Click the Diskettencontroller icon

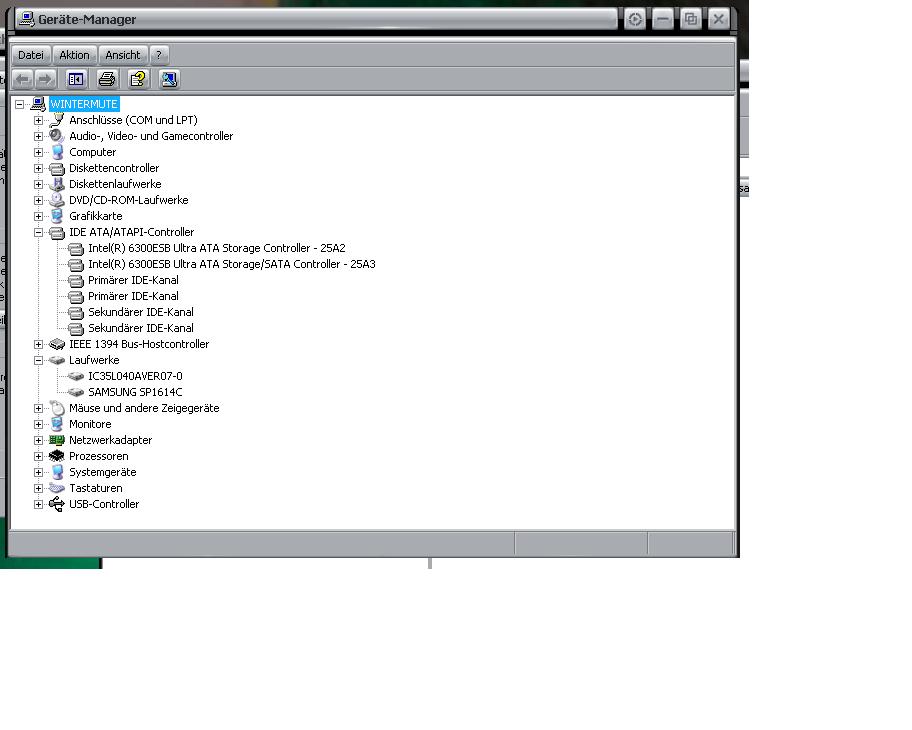[57, 169]
